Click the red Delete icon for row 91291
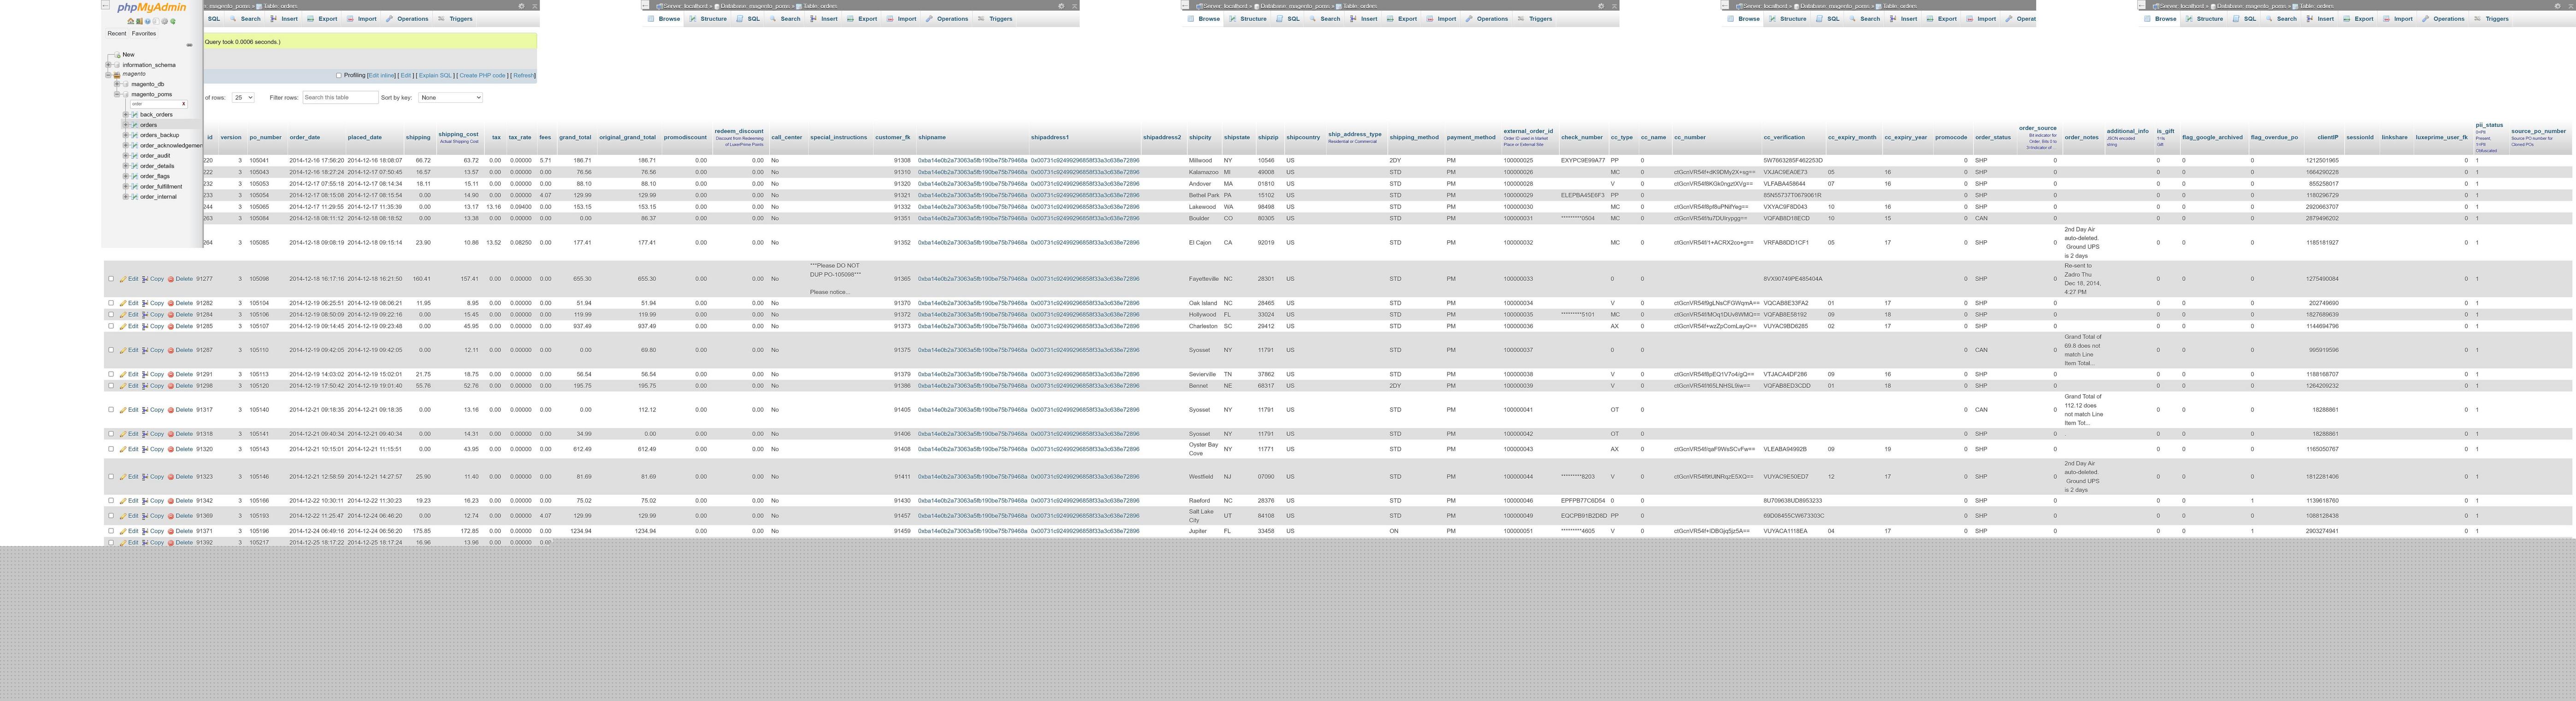 tap(171, 374)
